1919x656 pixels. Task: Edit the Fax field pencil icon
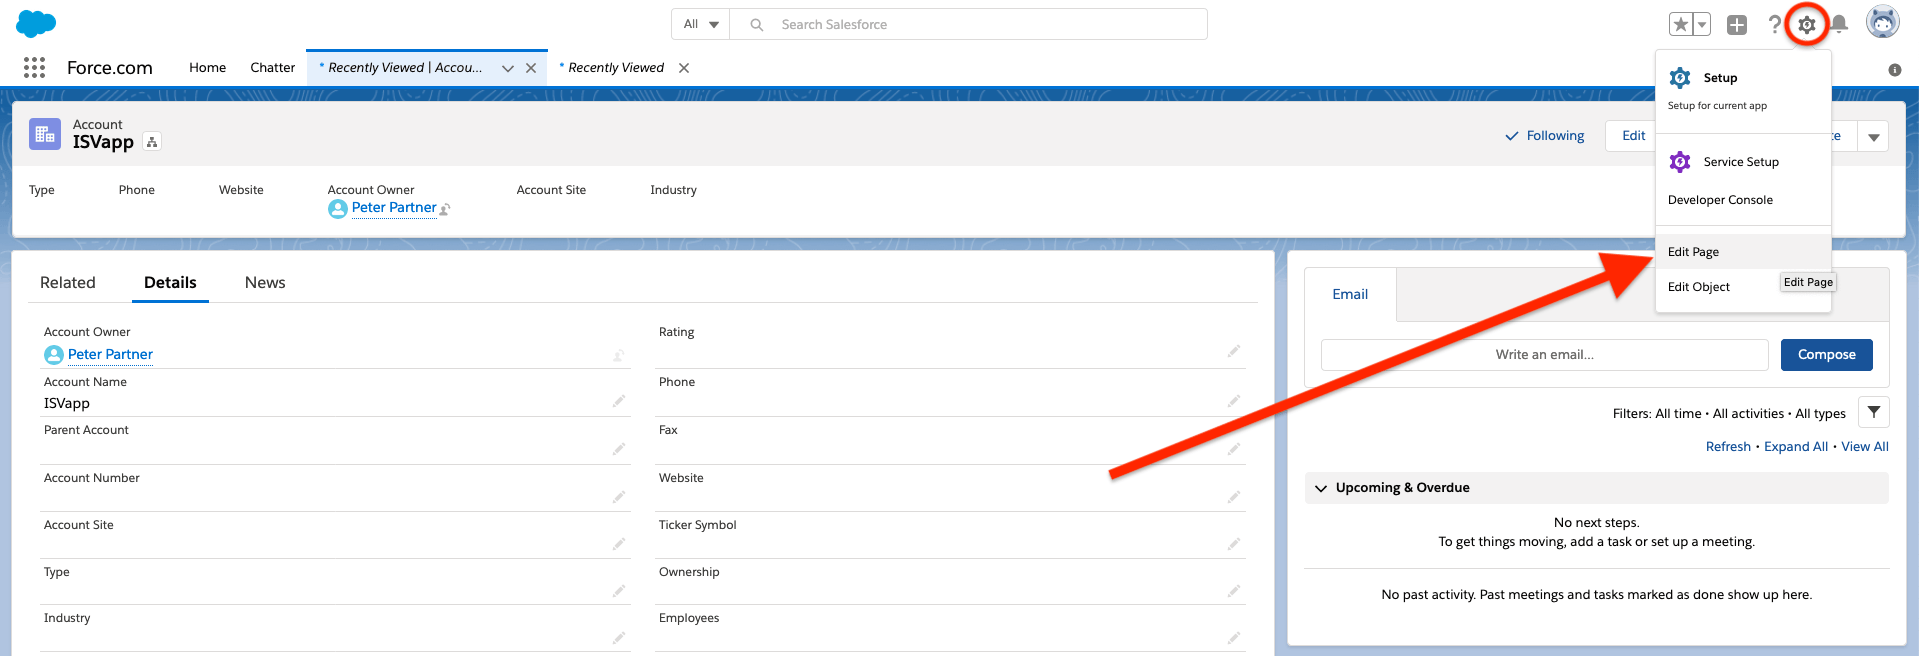pyautogui.click(x=1234, y=449)
